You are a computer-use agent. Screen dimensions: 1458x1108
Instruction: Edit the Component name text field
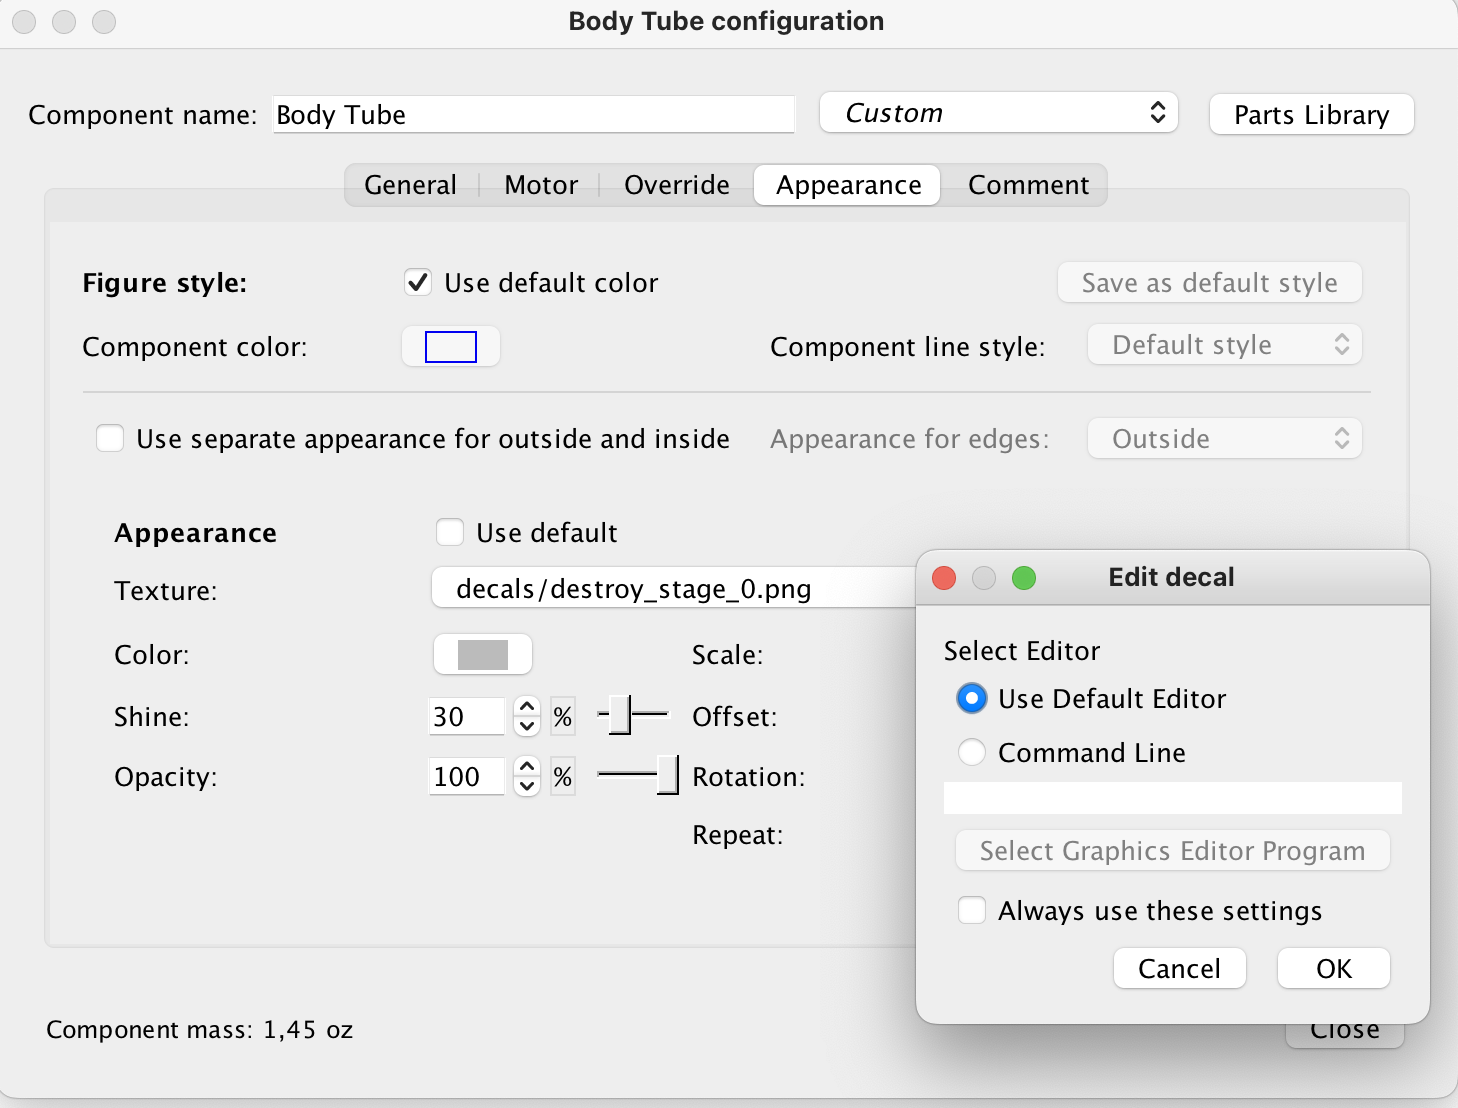(533, 115)
